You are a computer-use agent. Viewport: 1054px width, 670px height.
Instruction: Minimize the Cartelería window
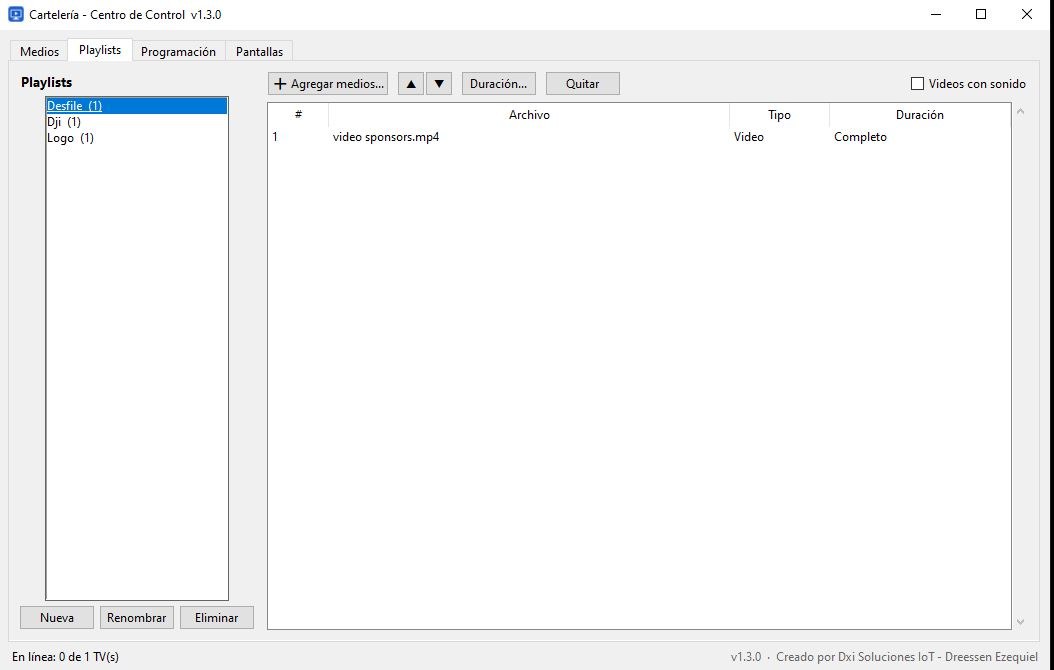tap(936, 14)
